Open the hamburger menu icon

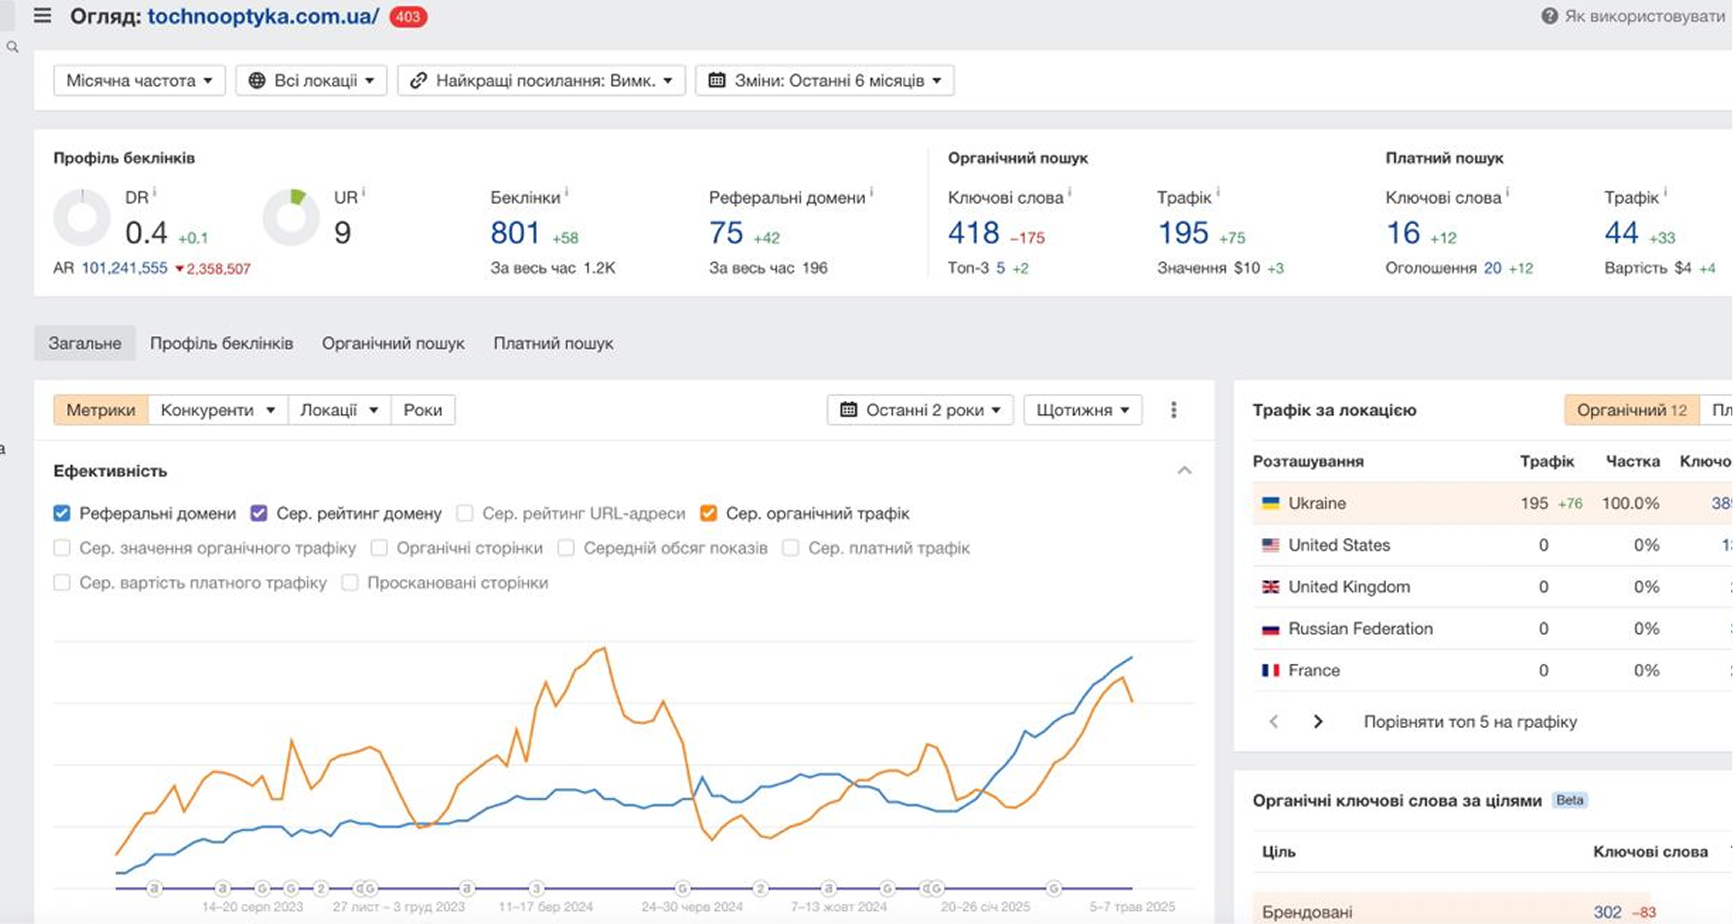point(42,16)
